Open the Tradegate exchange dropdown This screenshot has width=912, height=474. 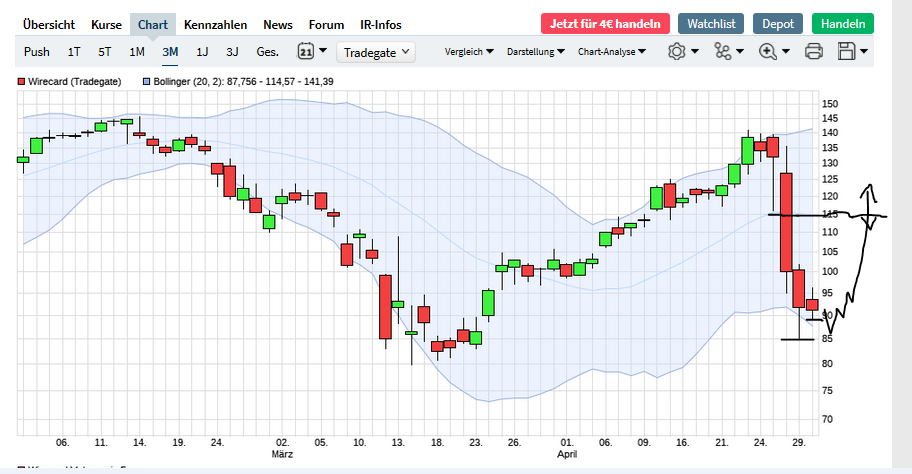point(377,52)
